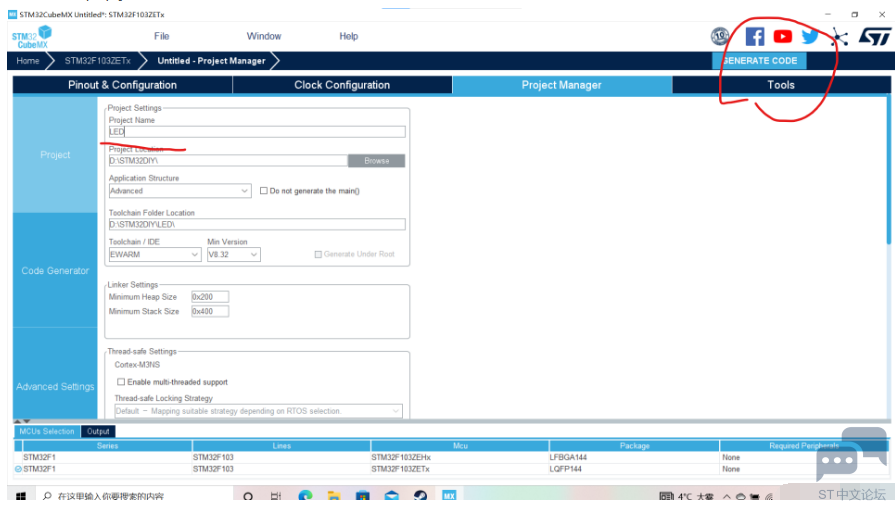Open Steam from taskbar
Image resolution: width=895 pixels, height=510 pixels.
(420, 496)
